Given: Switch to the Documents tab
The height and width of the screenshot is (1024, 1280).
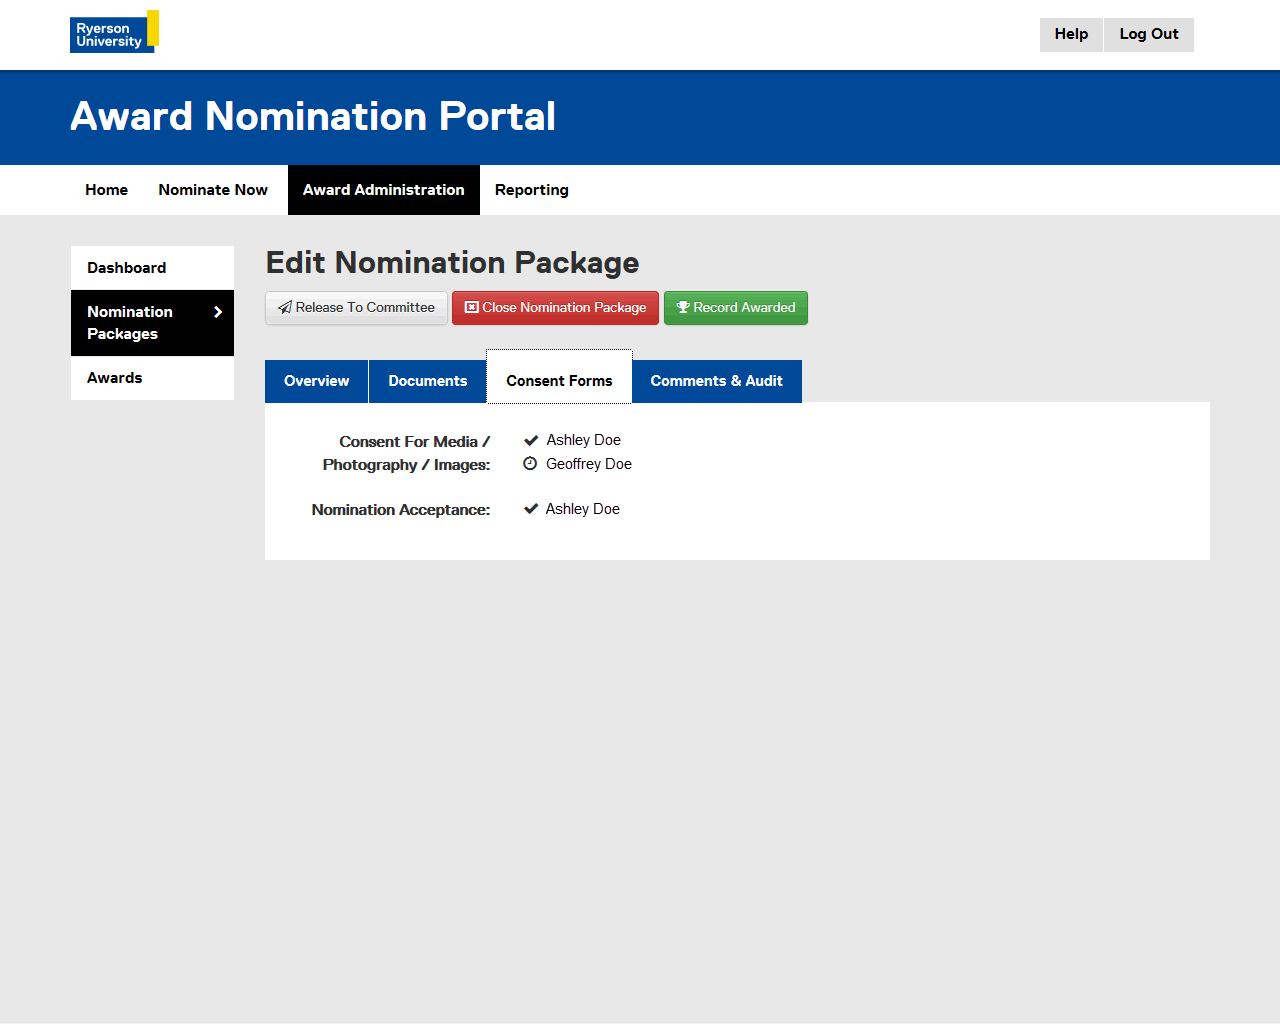Looking at the screenshot, I should point(427,381).
